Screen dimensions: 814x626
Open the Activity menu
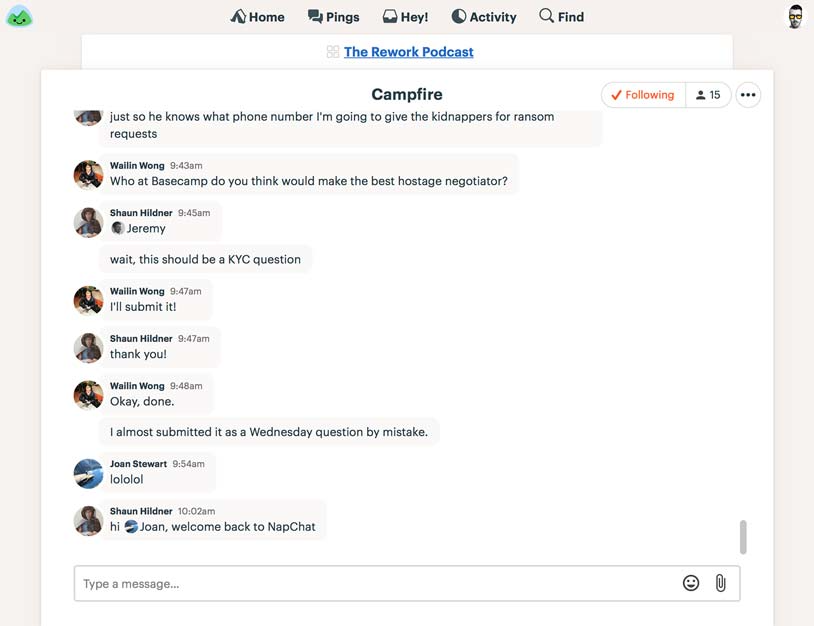(x=483, y=17)
